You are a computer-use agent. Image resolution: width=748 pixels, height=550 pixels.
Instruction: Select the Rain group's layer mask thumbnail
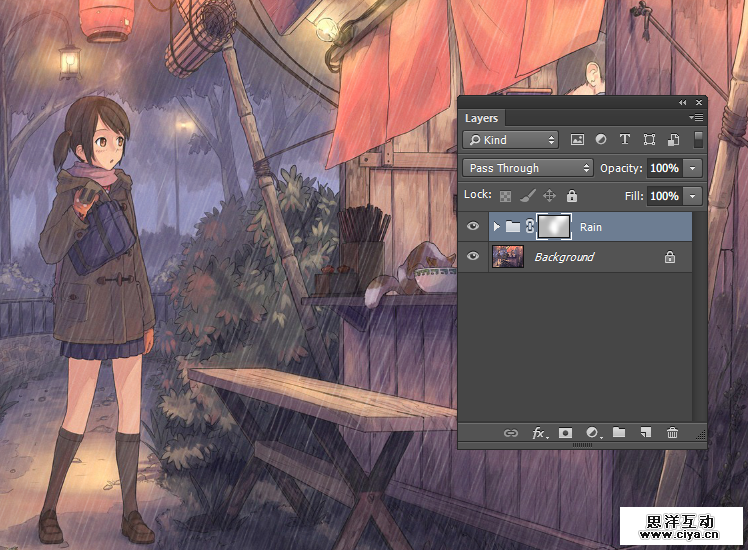(553, 227)
